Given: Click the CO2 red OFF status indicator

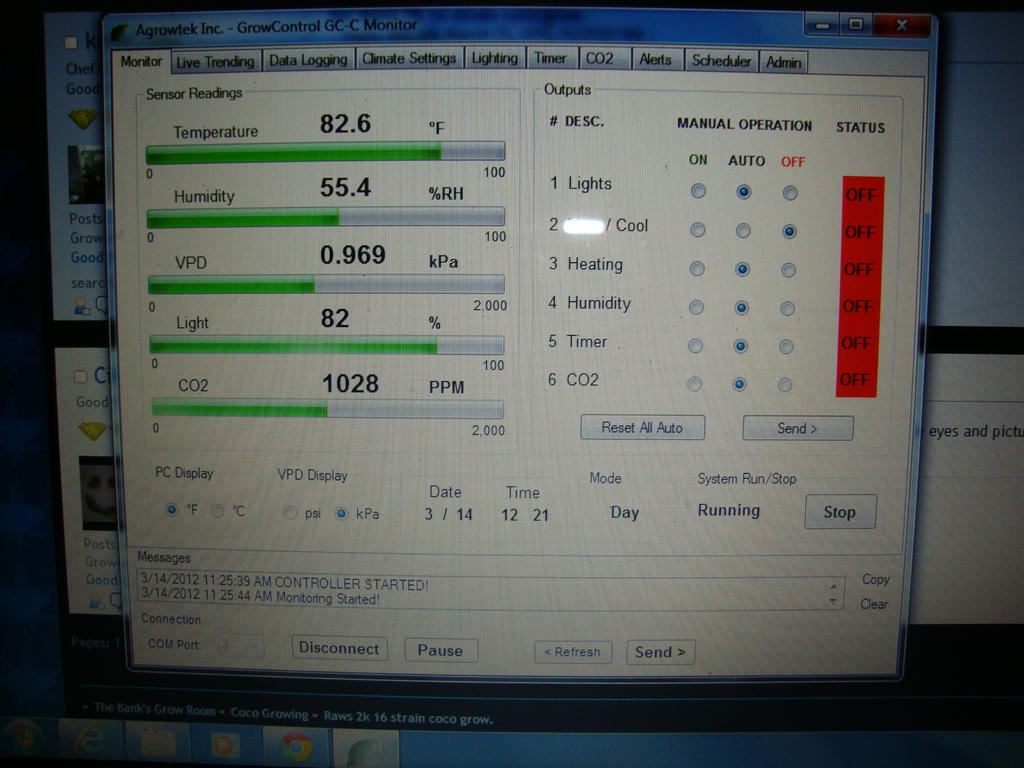Looking at the screenshot, I should click(x=856, y=379).
